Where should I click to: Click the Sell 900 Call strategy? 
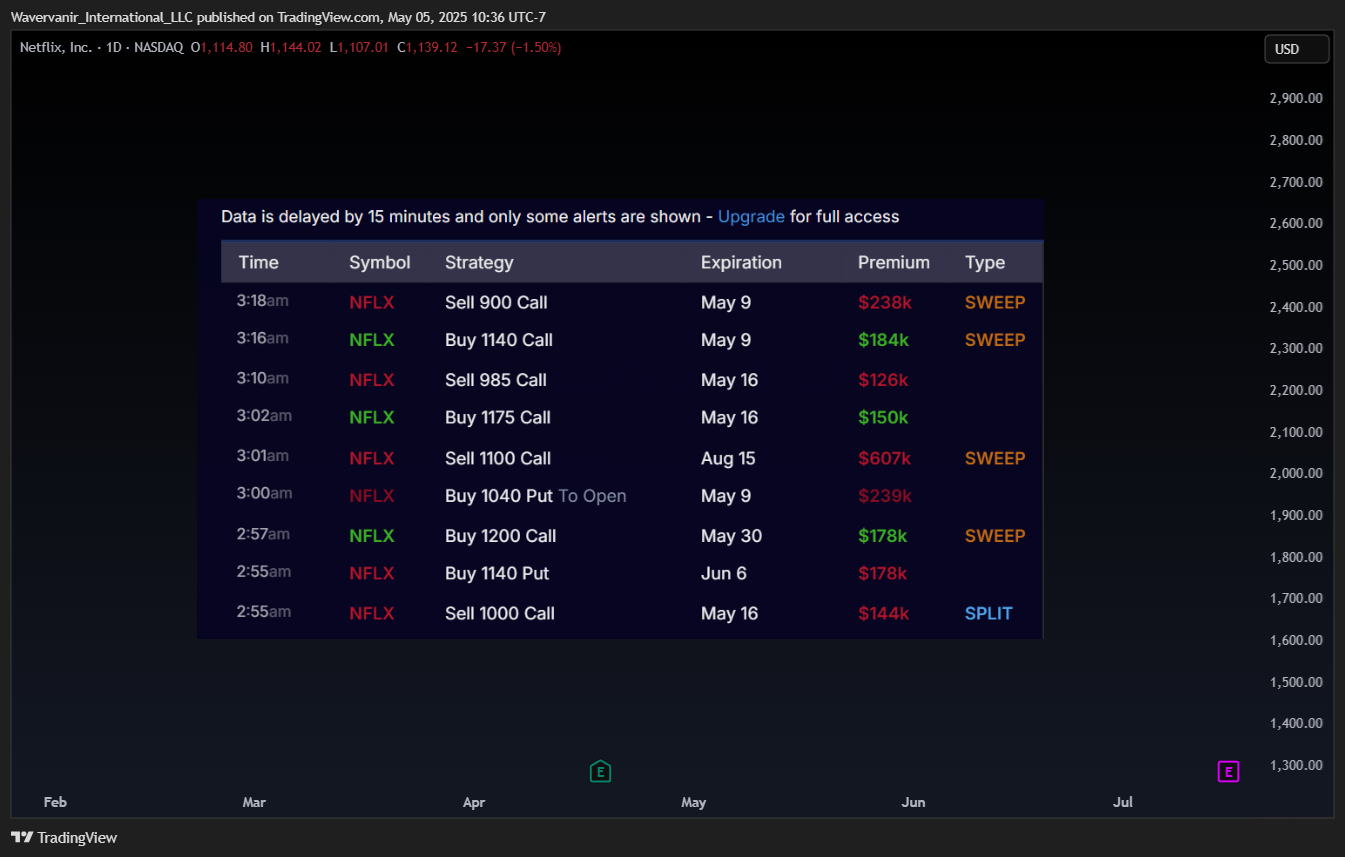(x=496, y=302)
